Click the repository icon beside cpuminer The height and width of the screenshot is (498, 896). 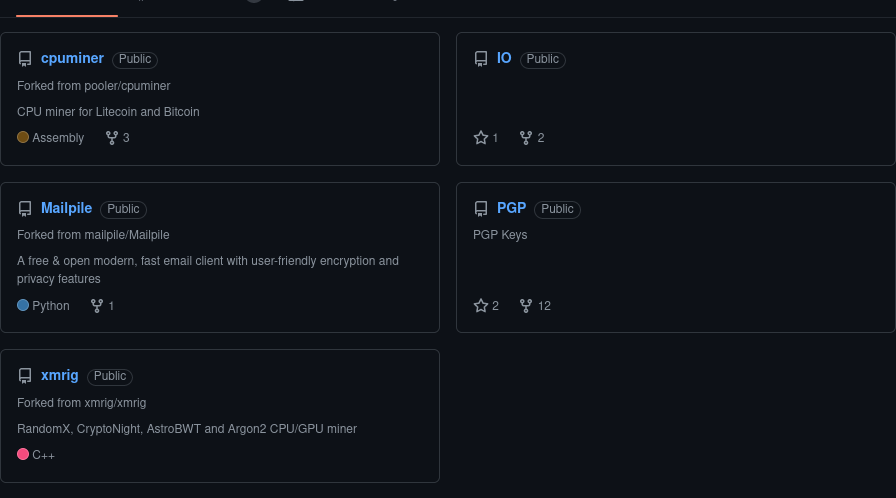pos(25,59)
